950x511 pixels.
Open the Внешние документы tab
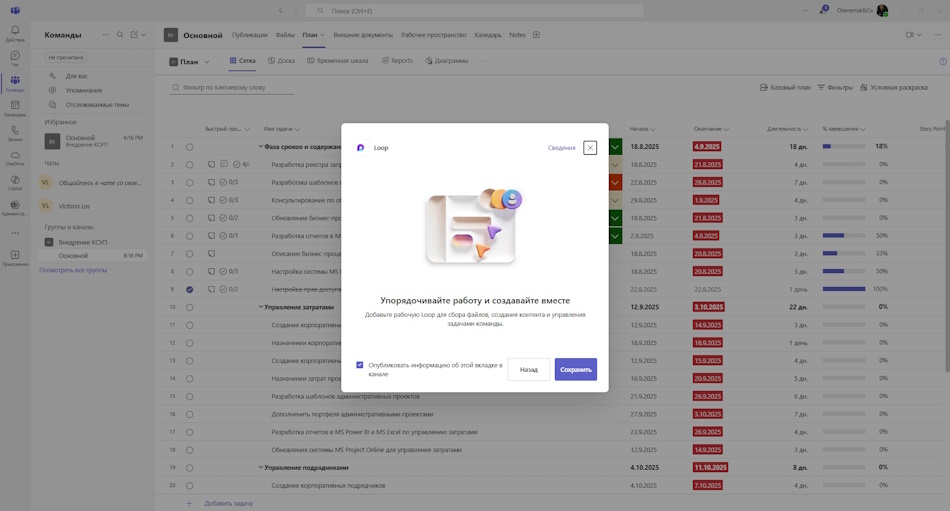(363, 35)
